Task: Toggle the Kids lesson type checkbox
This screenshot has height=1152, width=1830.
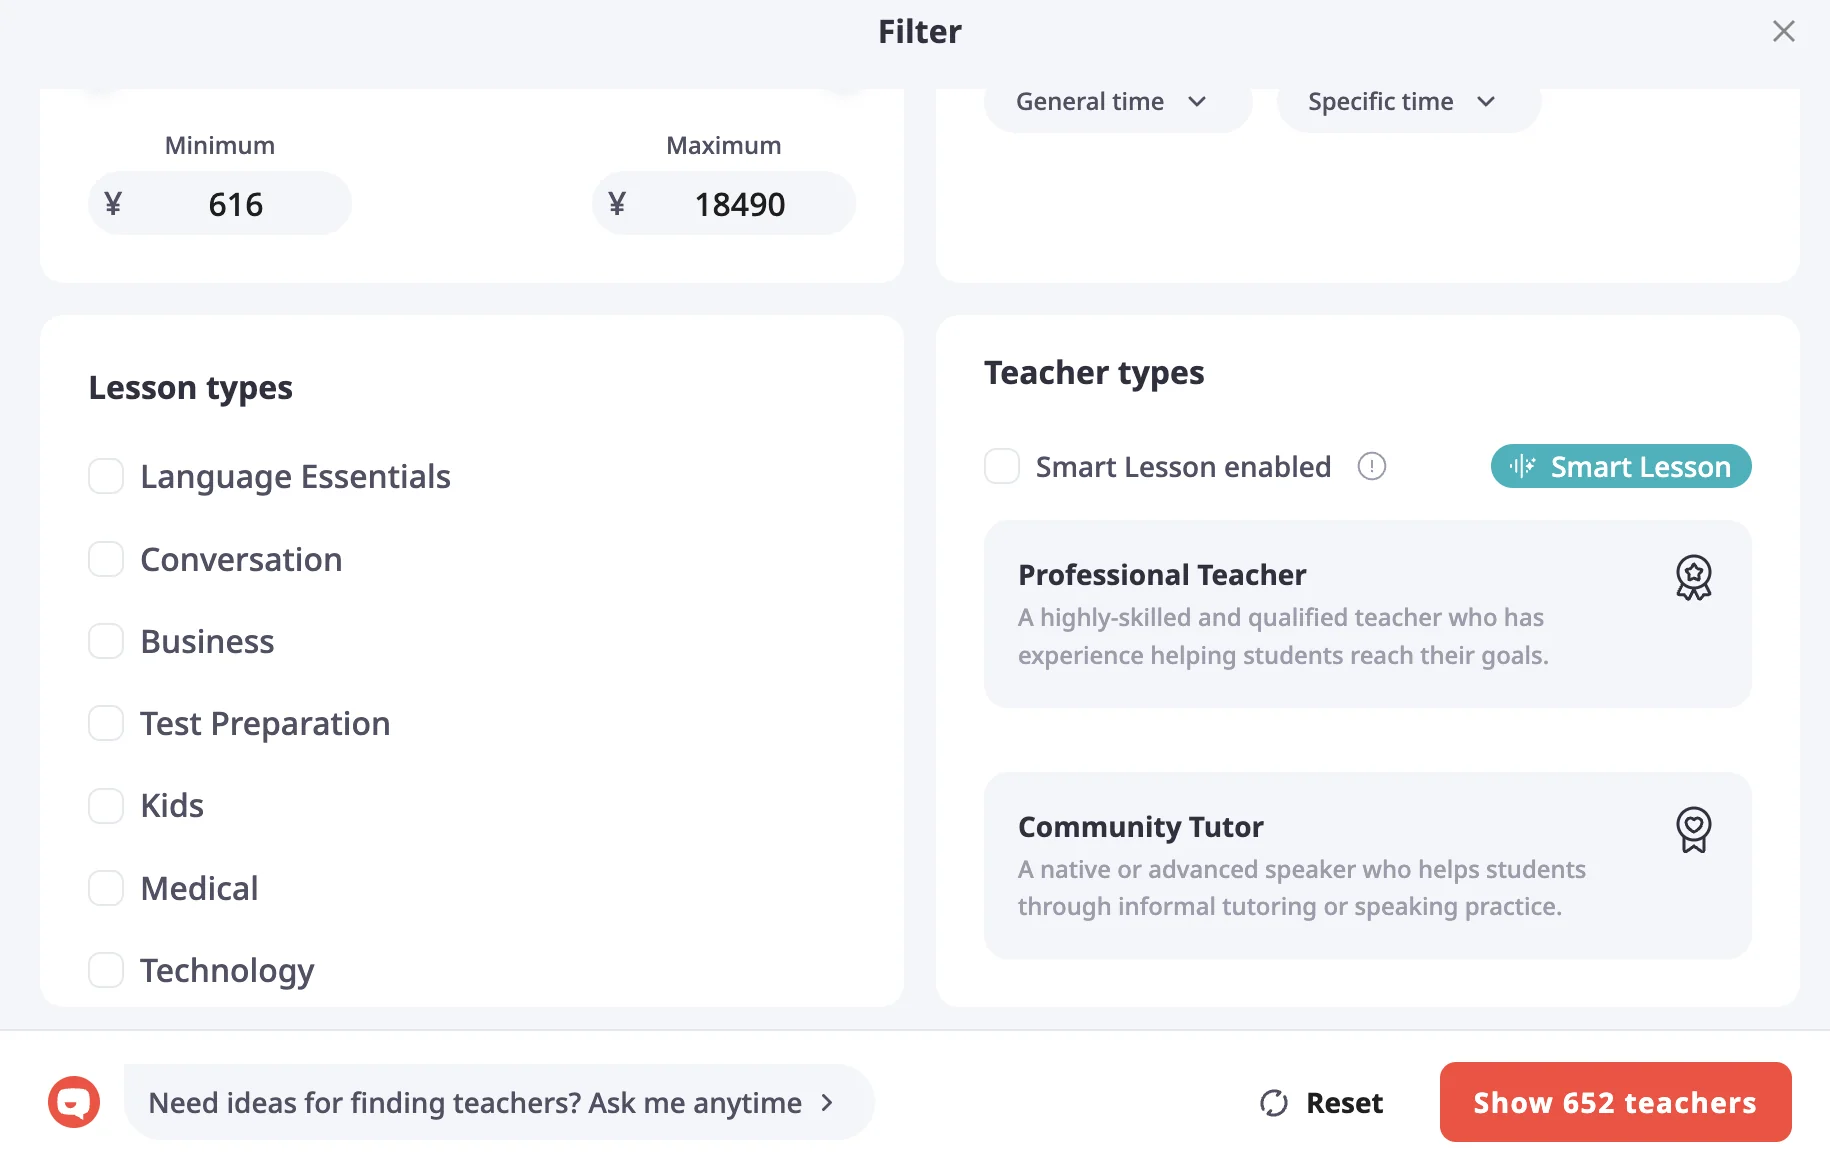Action: click(x=106, y=805)
